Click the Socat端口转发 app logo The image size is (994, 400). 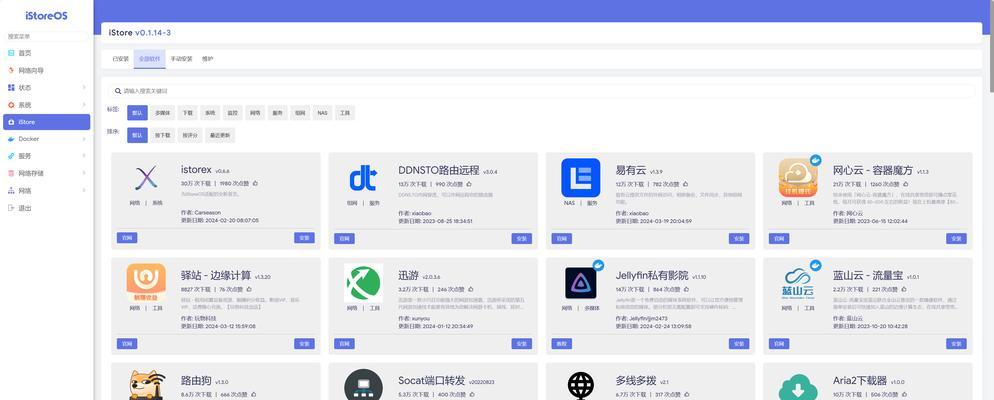[x=363, y=384]
